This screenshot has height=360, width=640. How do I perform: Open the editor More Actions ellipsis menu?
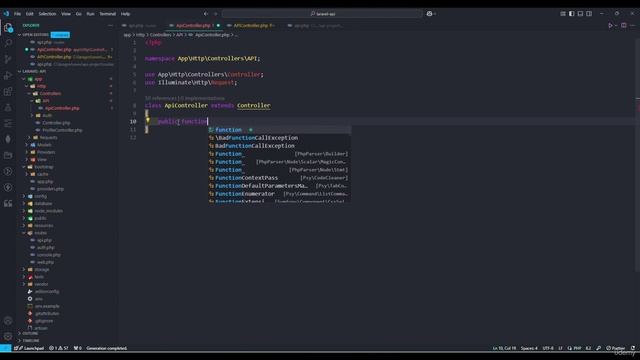pyautogui.click(x=633, y=25)
